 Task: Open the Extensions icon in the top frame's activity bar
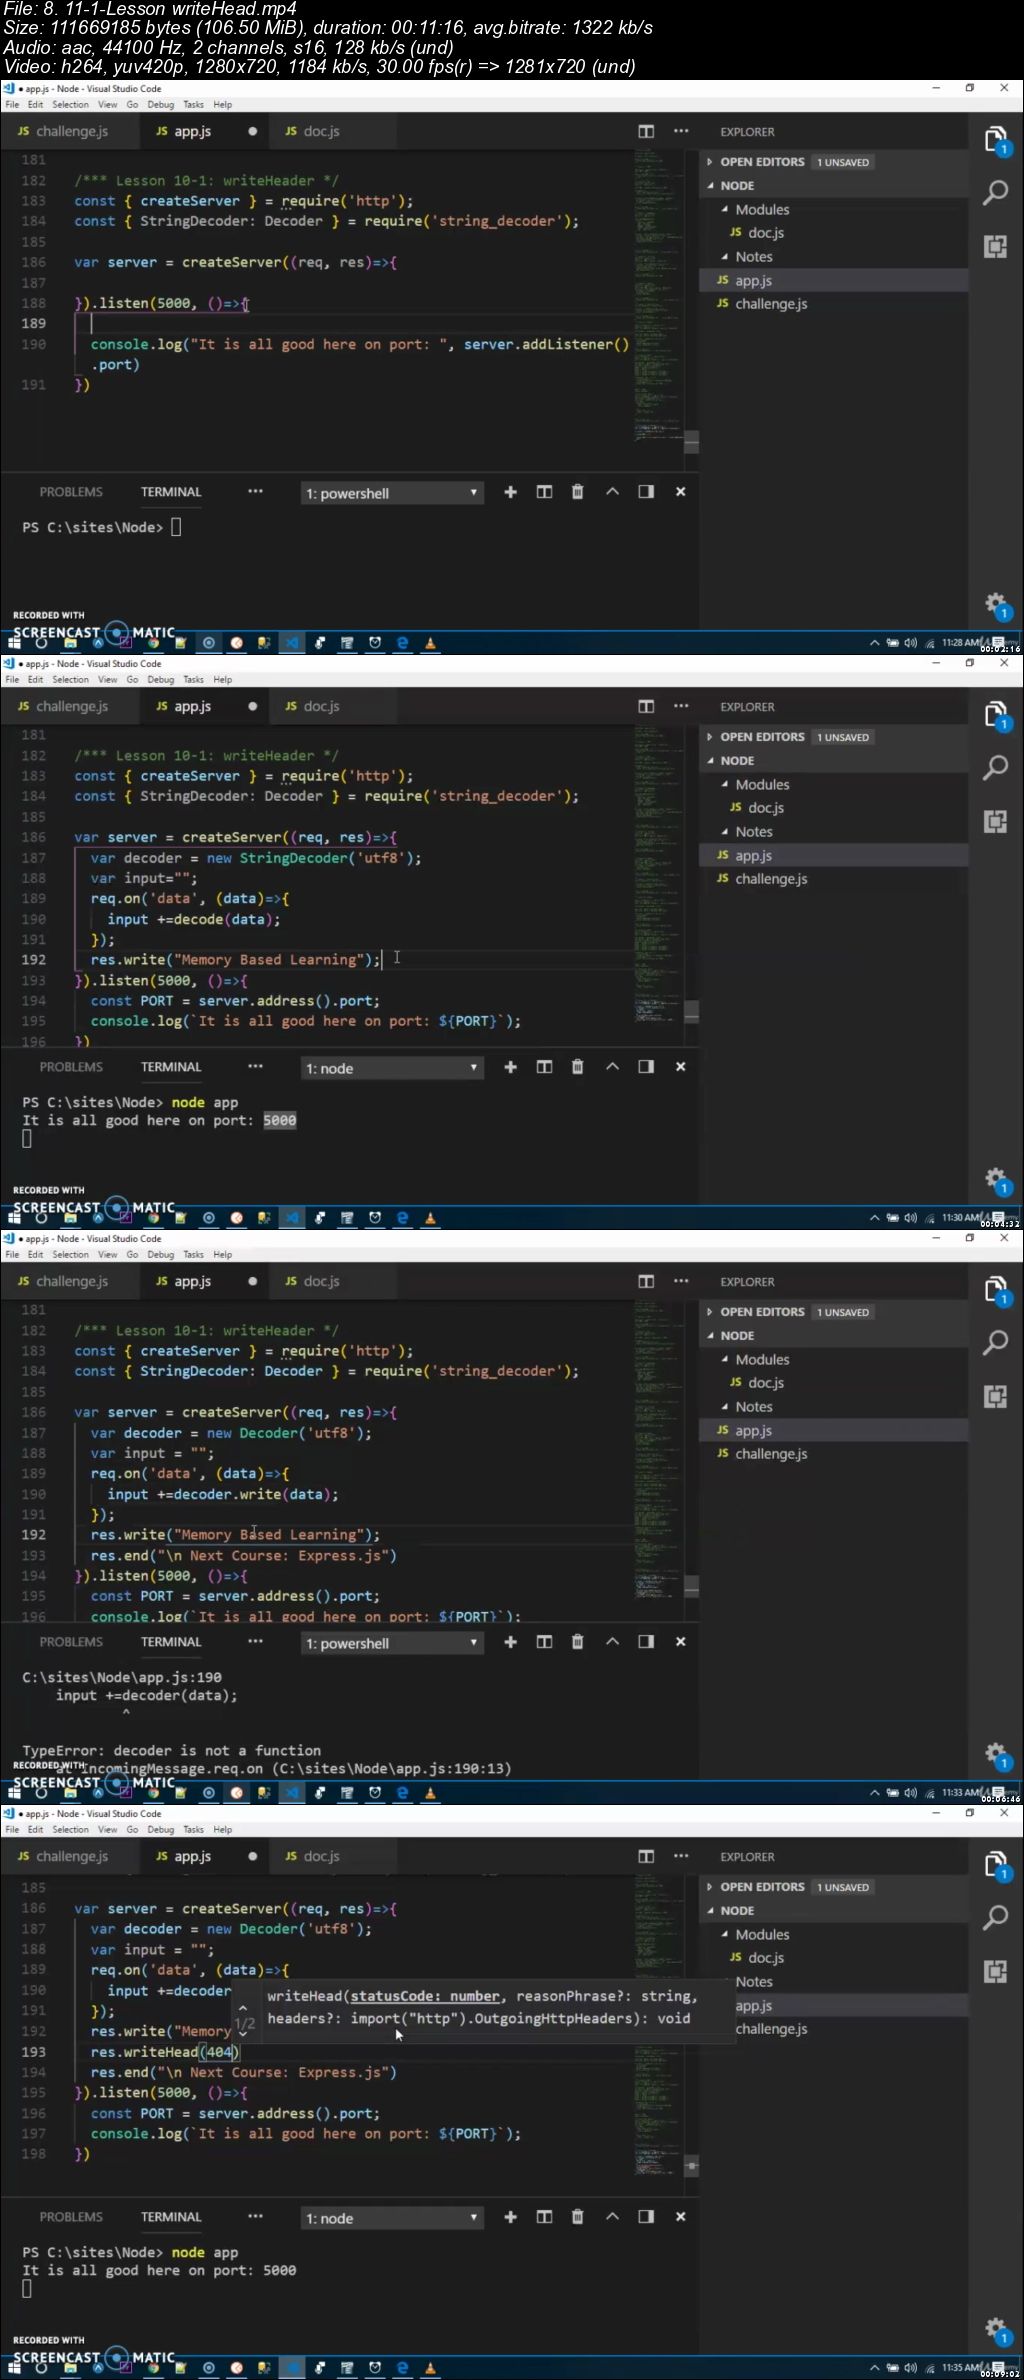(995, 246)
